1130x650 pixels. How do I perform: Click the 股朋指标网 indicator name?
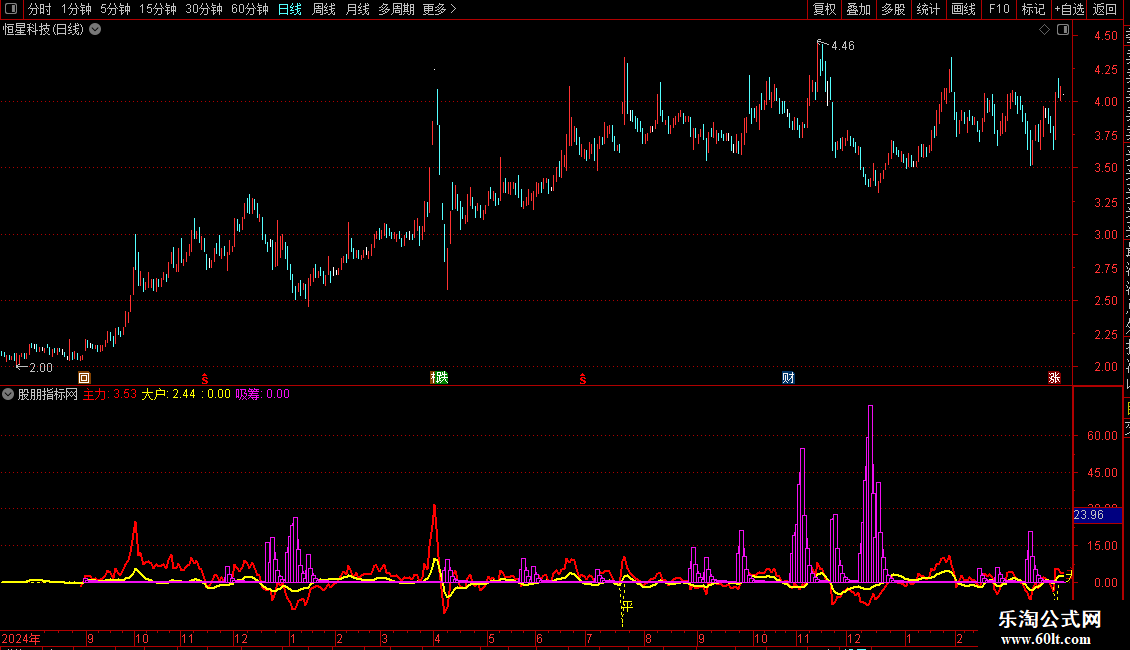point(48,394)
